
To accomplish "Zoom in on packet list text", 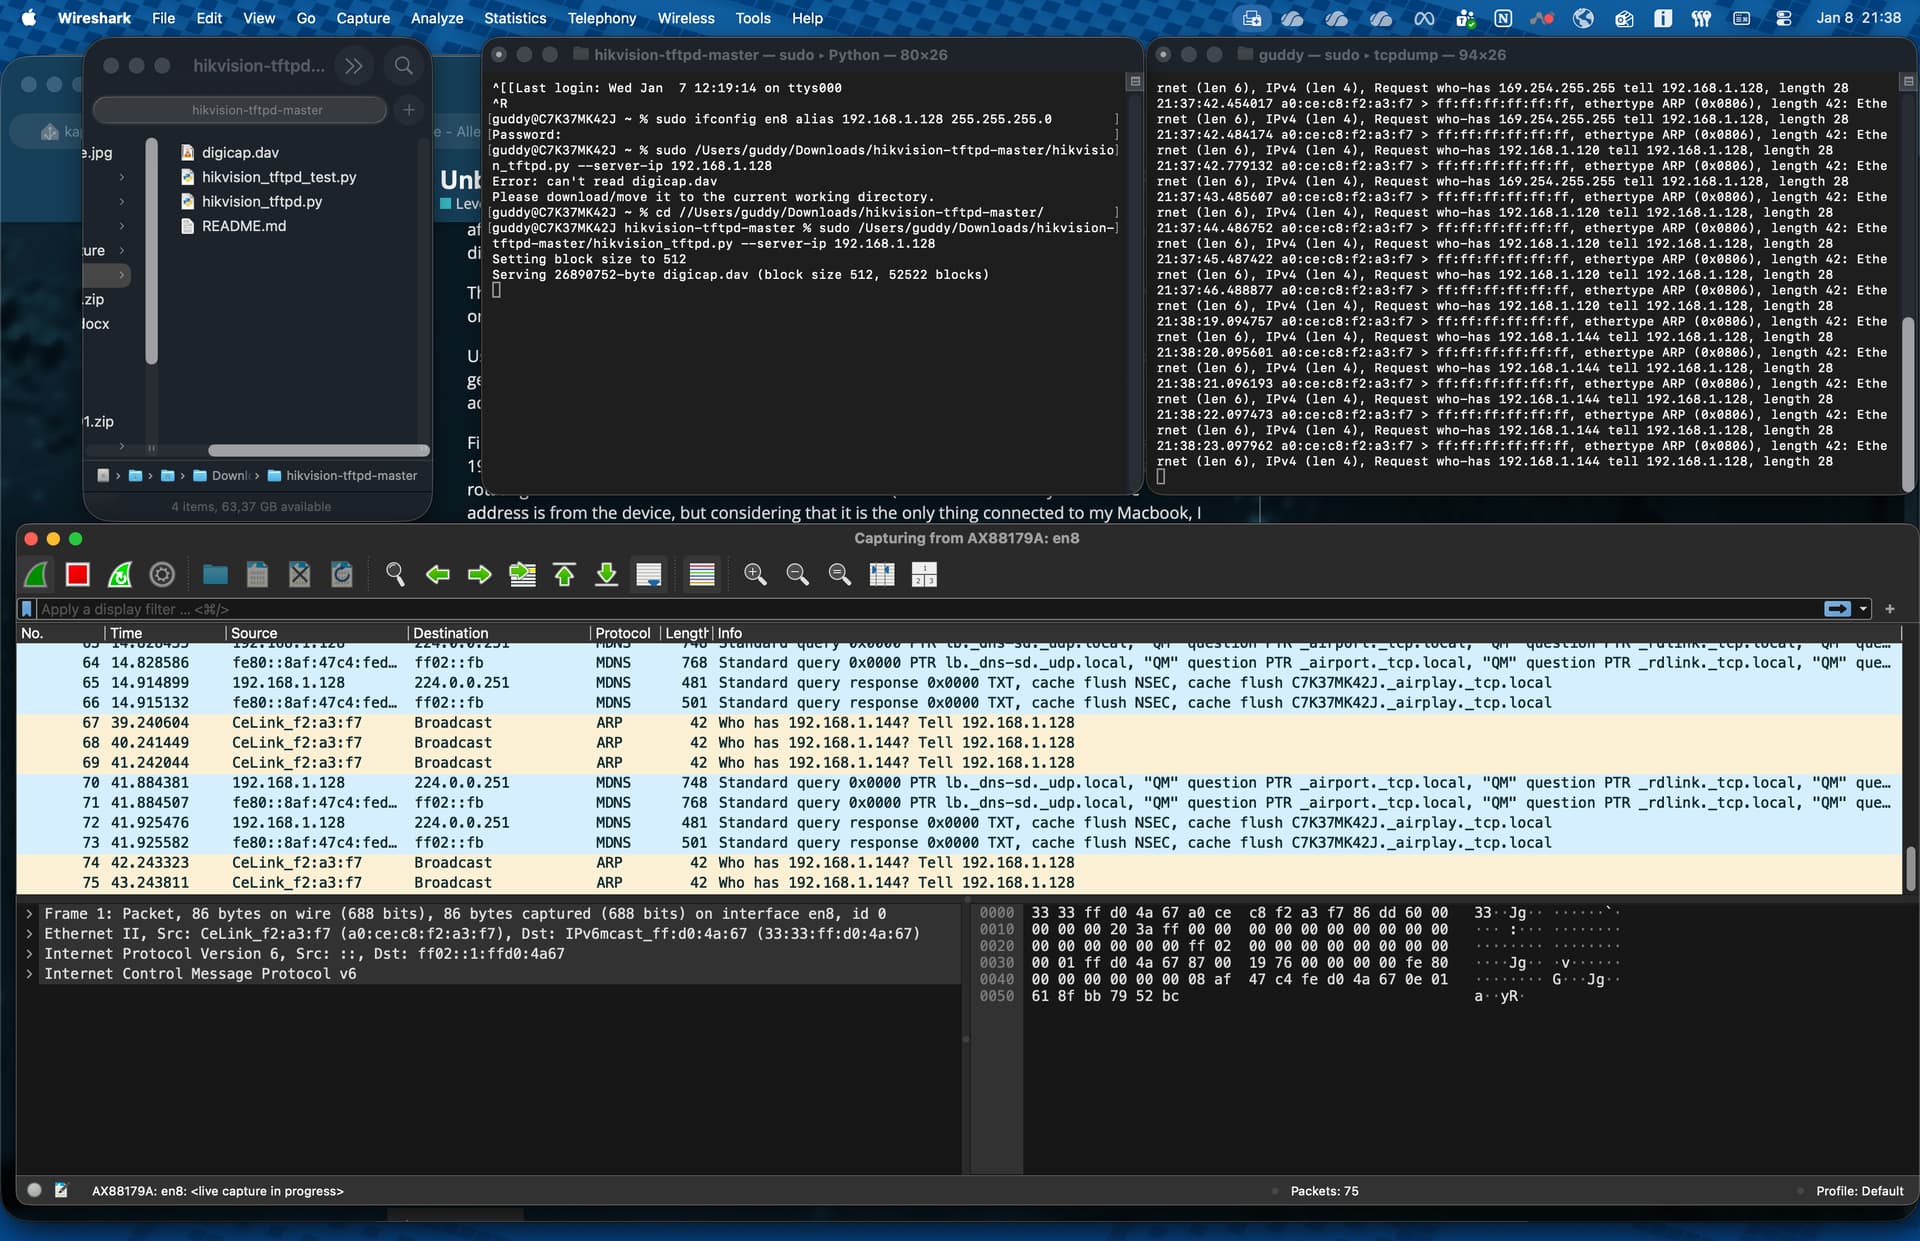I will pos(755,575).
